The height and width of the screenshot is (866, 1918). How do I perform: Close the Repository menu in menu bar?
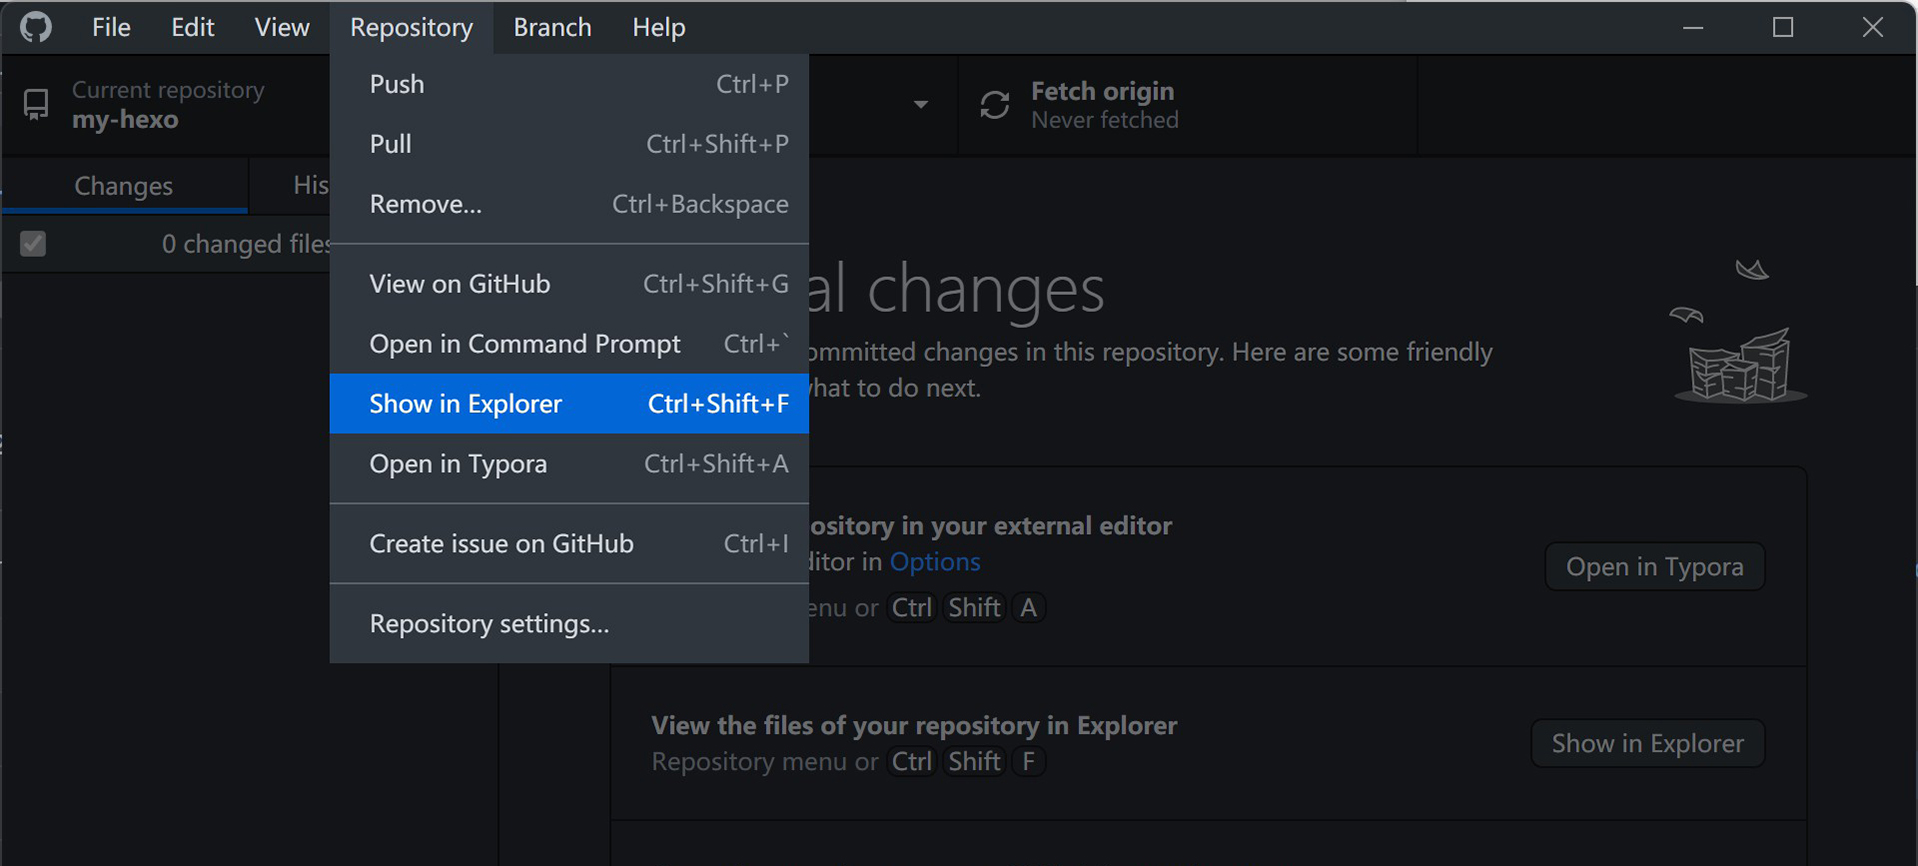coord(411,27)
